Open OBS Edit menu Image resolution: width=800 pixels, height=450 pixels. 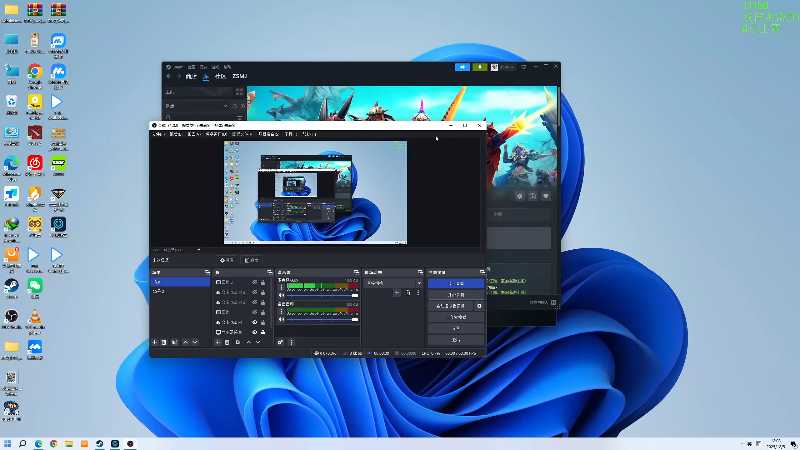coord(176,134)
